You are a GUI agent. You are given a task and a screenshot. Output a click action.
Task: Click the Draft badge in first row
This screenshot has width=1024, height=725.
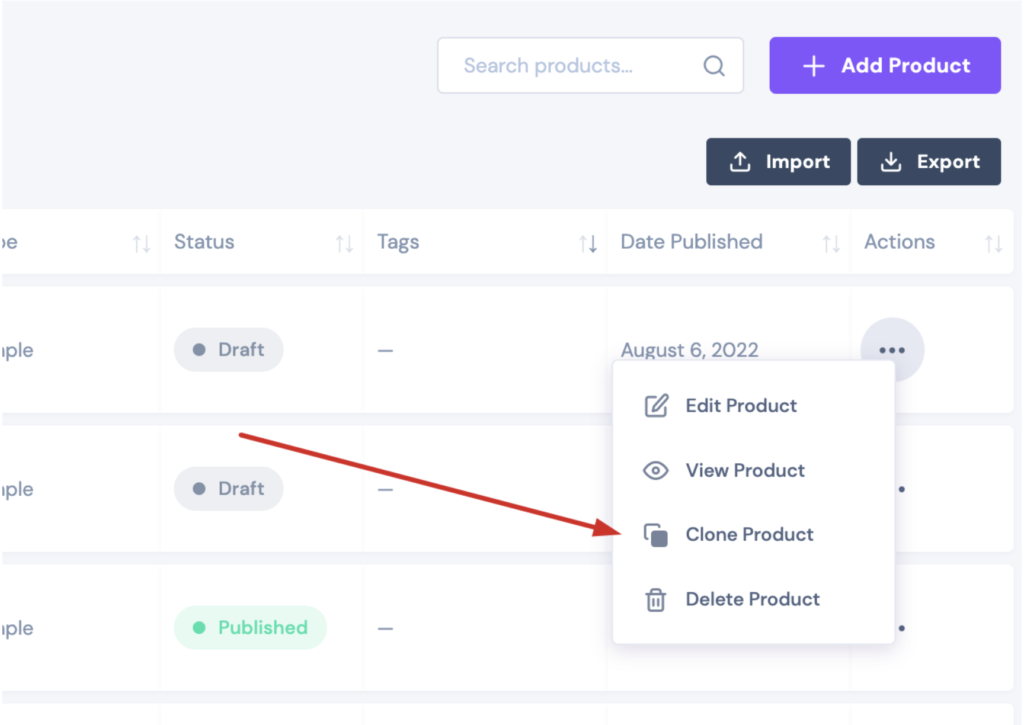(x=229, y=349)
